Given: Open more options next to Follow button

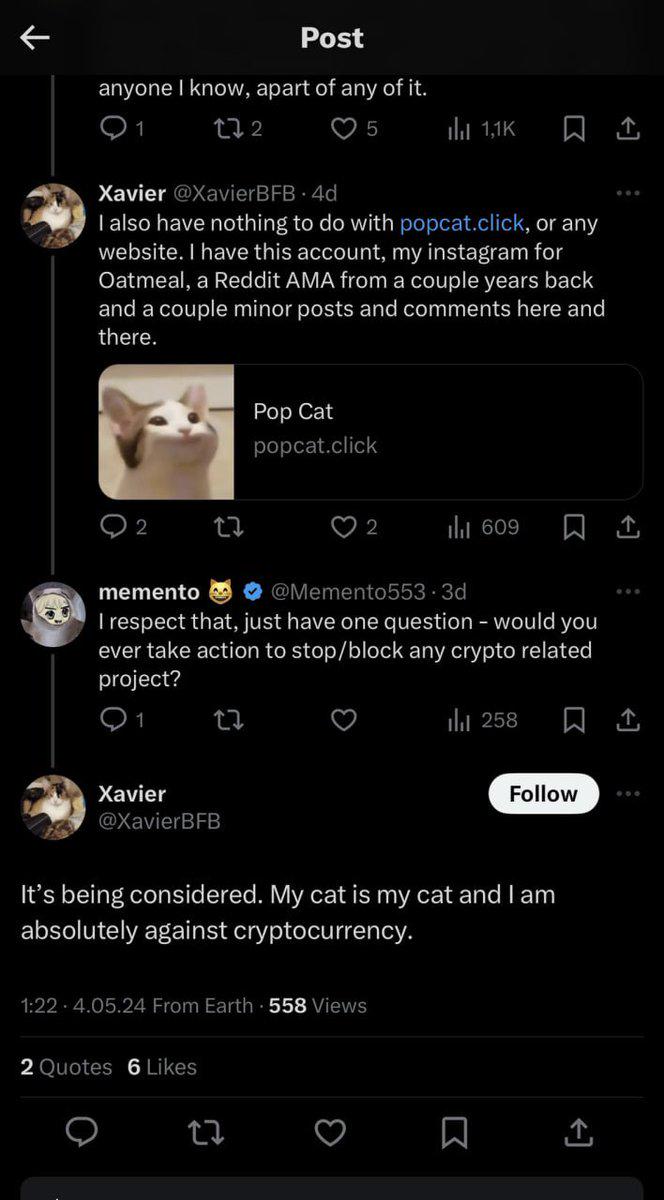Looking at the screenshot, I should pyautogui.click(x=628, y=794).
